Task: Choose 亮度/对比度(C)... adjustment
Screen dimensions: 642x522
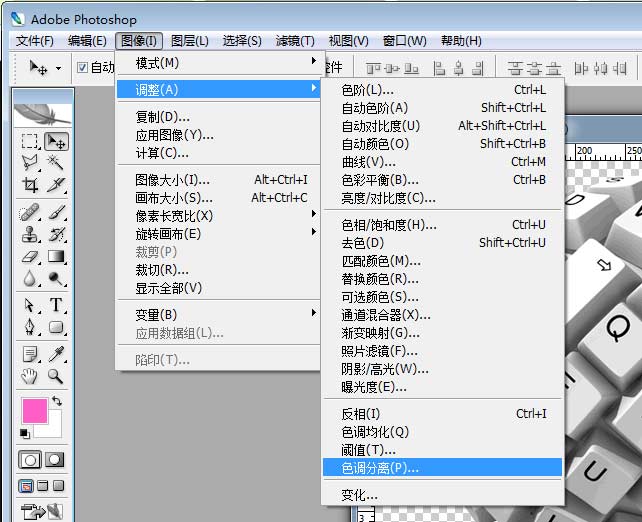Action: click(442, 198)
